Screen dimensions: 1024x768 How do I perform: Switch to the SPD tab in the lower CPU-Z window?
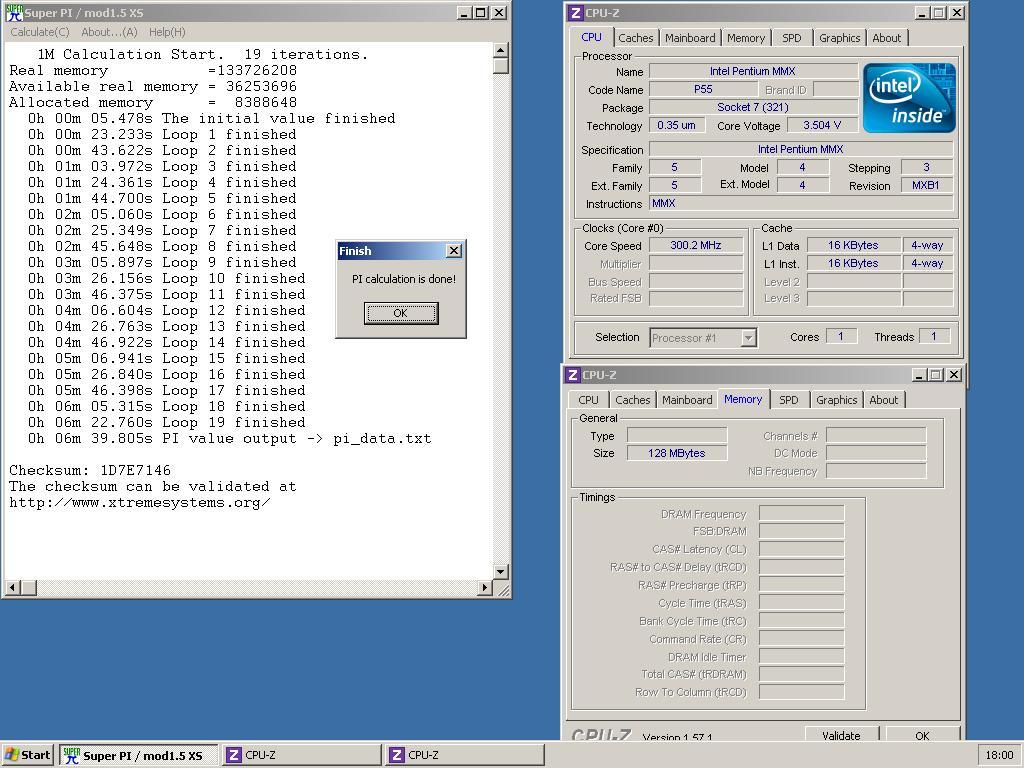point(789,400)
